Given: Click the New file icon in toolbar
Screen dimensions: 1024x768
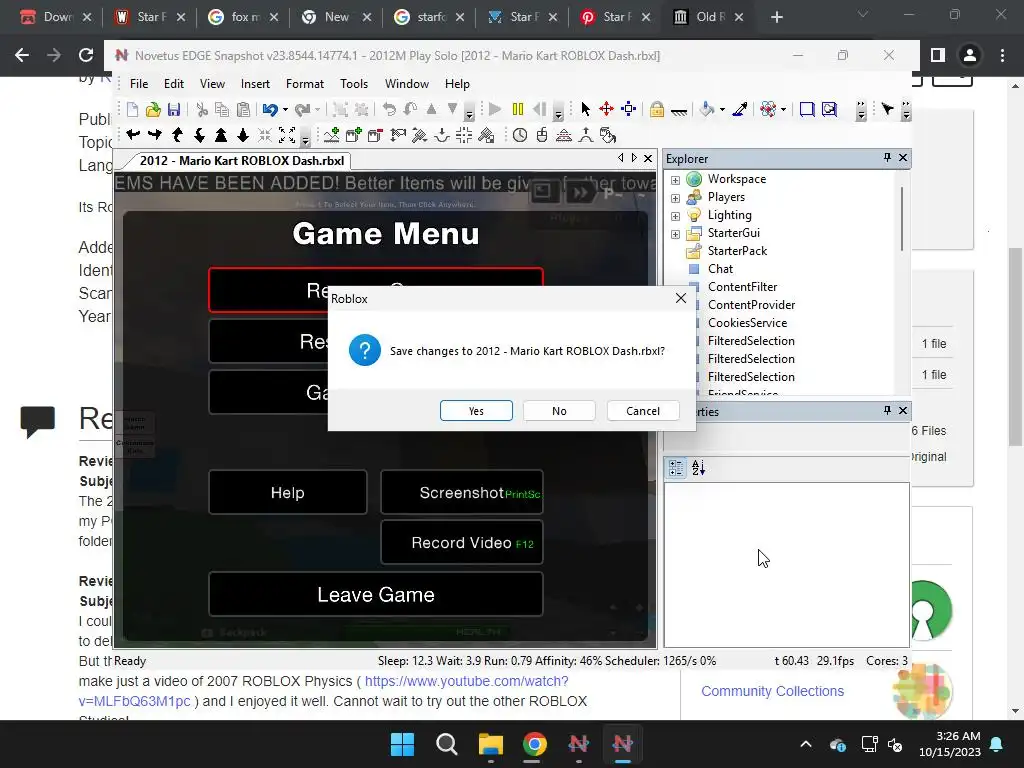Looking at the screenshot, I should 133,110.
